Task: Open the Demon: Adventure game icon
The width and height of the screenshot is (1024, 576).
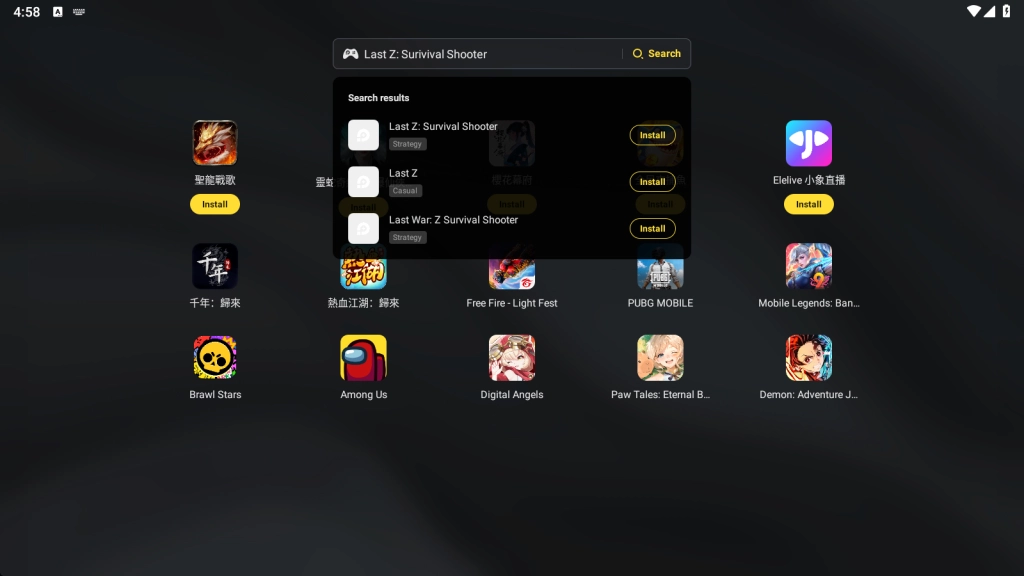Action: point(808,358)
